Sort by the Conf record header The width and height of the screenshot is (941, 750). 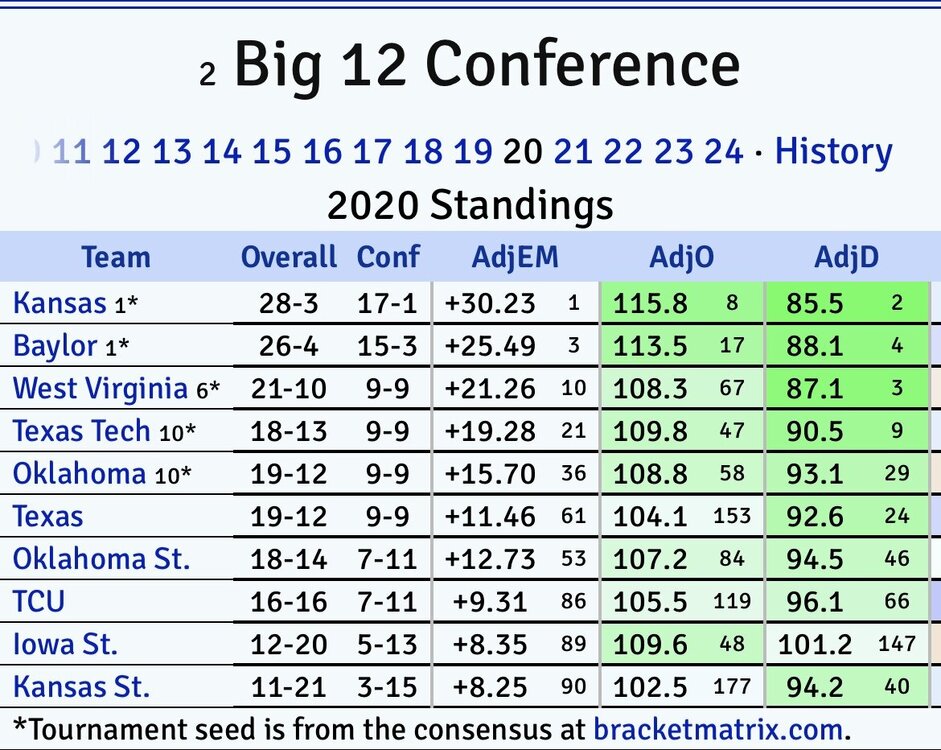pos(389,257)
